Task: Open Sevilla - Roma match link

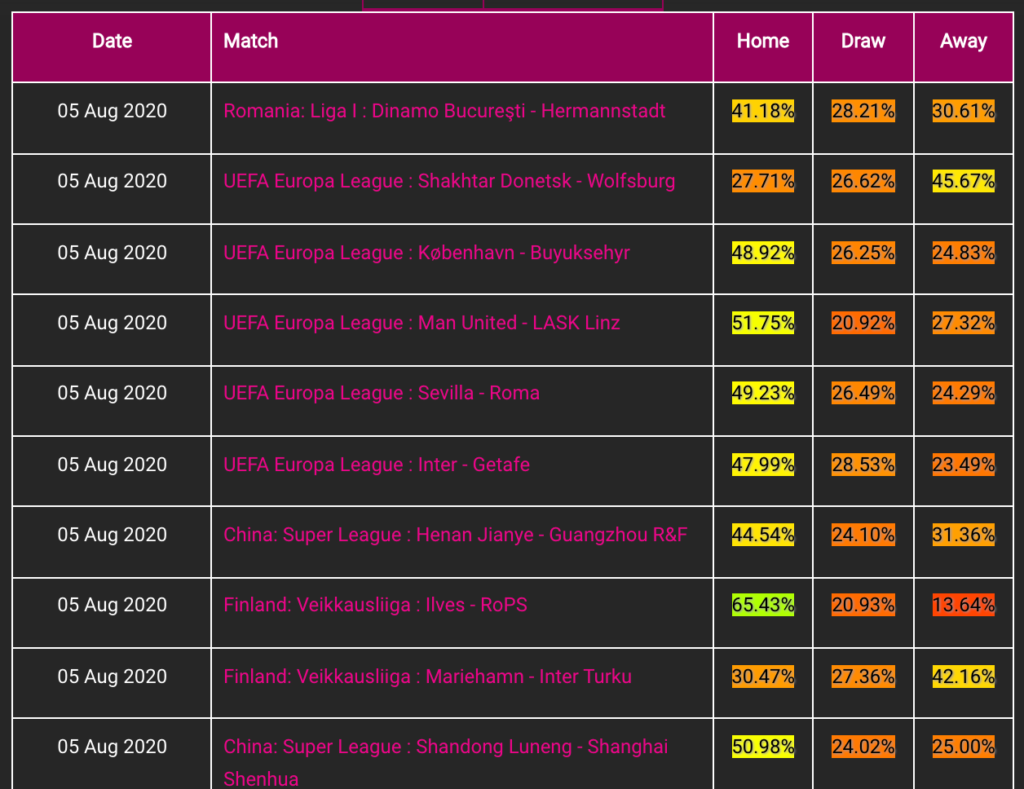Action: click(381, 393)
